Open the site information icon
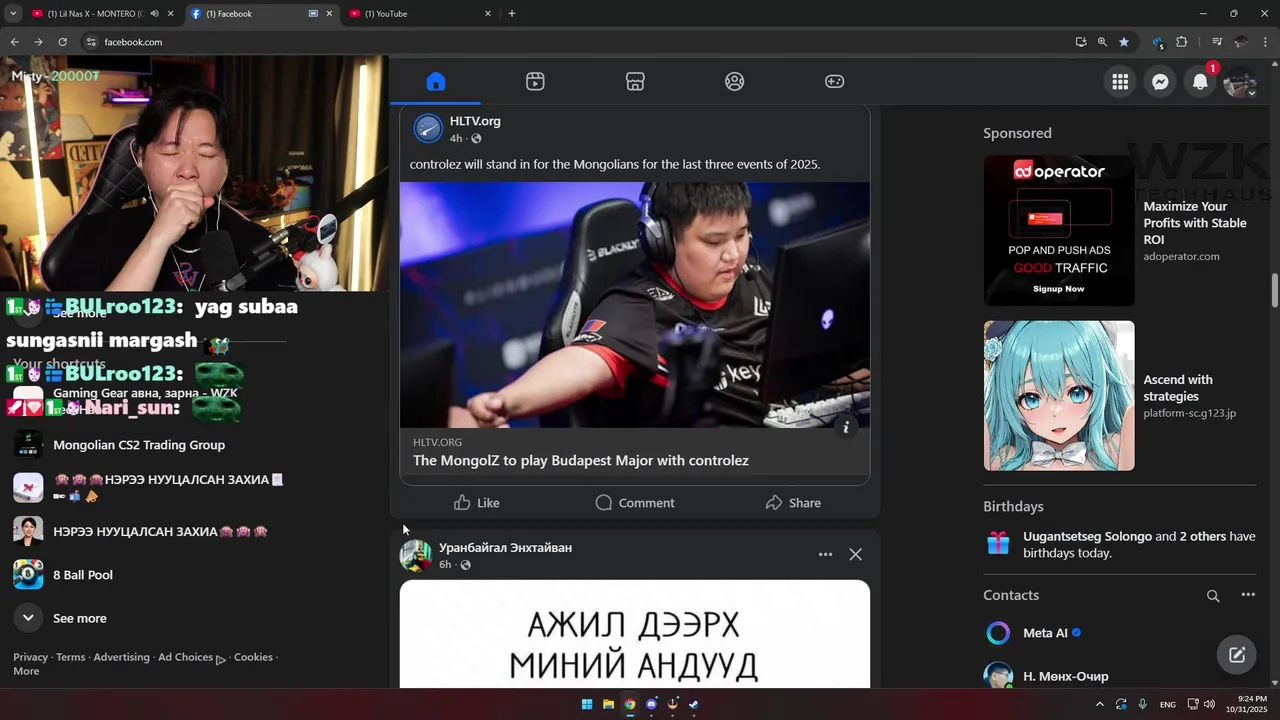Image resolution: width=1280 pixels, height=720 pixels. point(91,42)
